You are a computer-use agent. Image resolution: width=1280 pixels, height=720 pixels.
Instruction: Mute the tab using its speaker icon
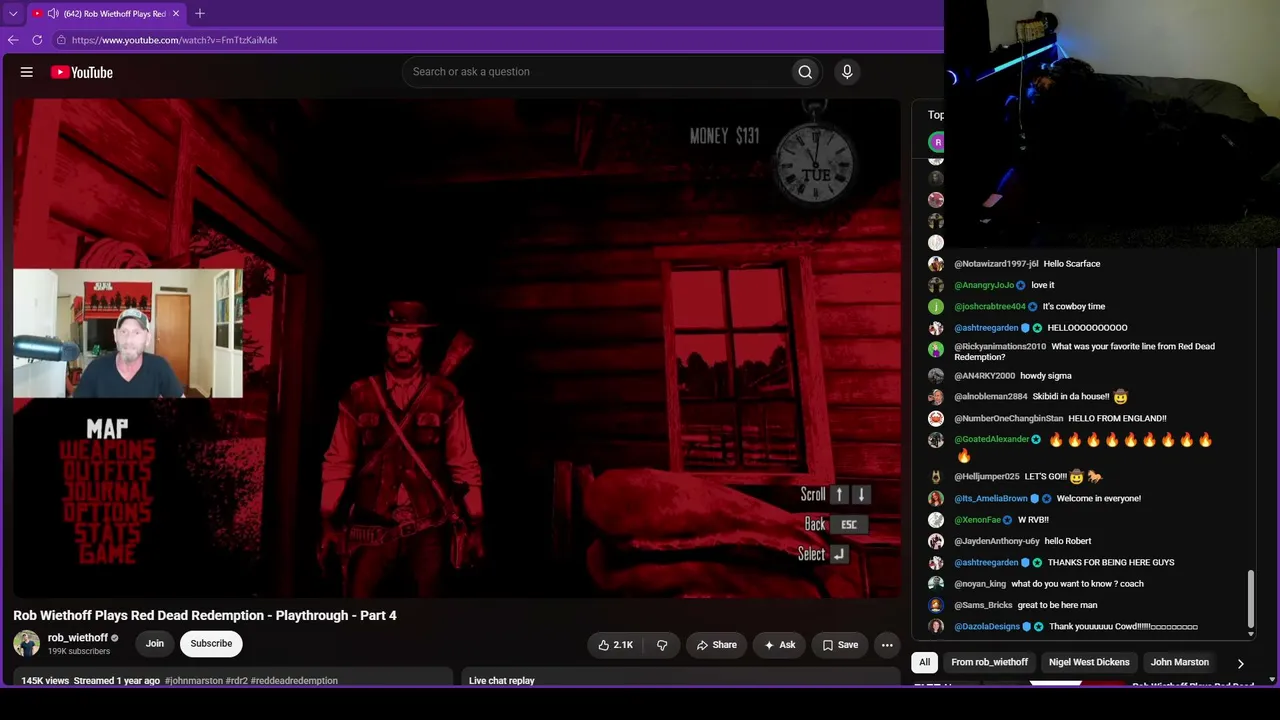[53, 14]
